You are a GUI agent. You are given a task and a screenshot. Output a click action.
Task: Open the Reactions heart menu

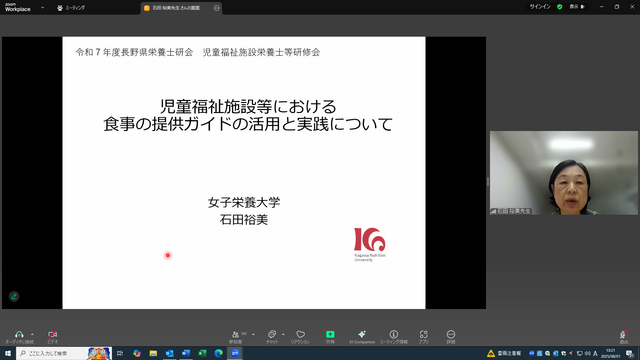[300, 337]
